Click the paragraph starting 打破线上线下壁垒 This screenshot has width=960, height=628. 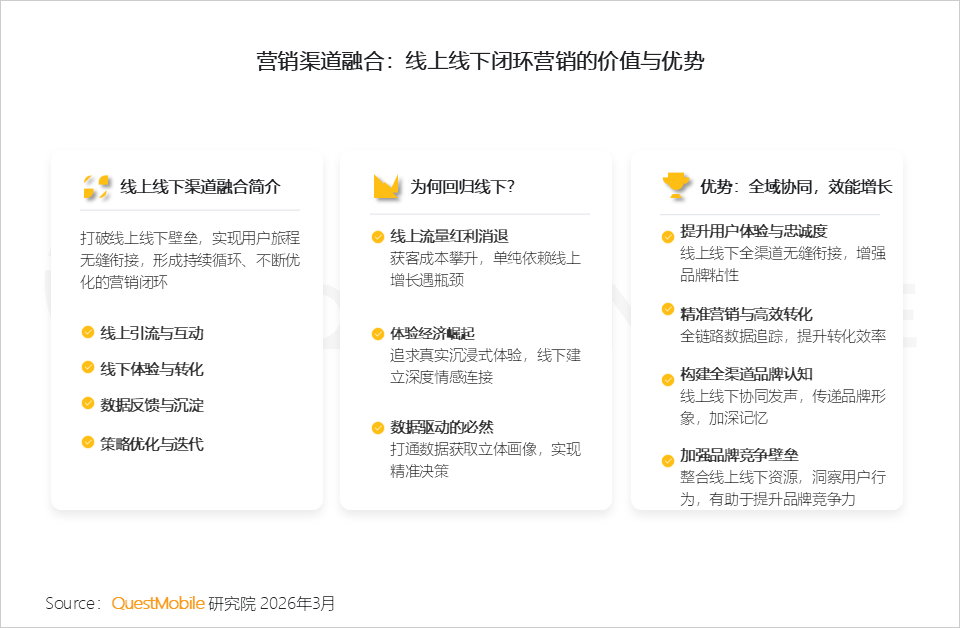(x=190, y=260)
